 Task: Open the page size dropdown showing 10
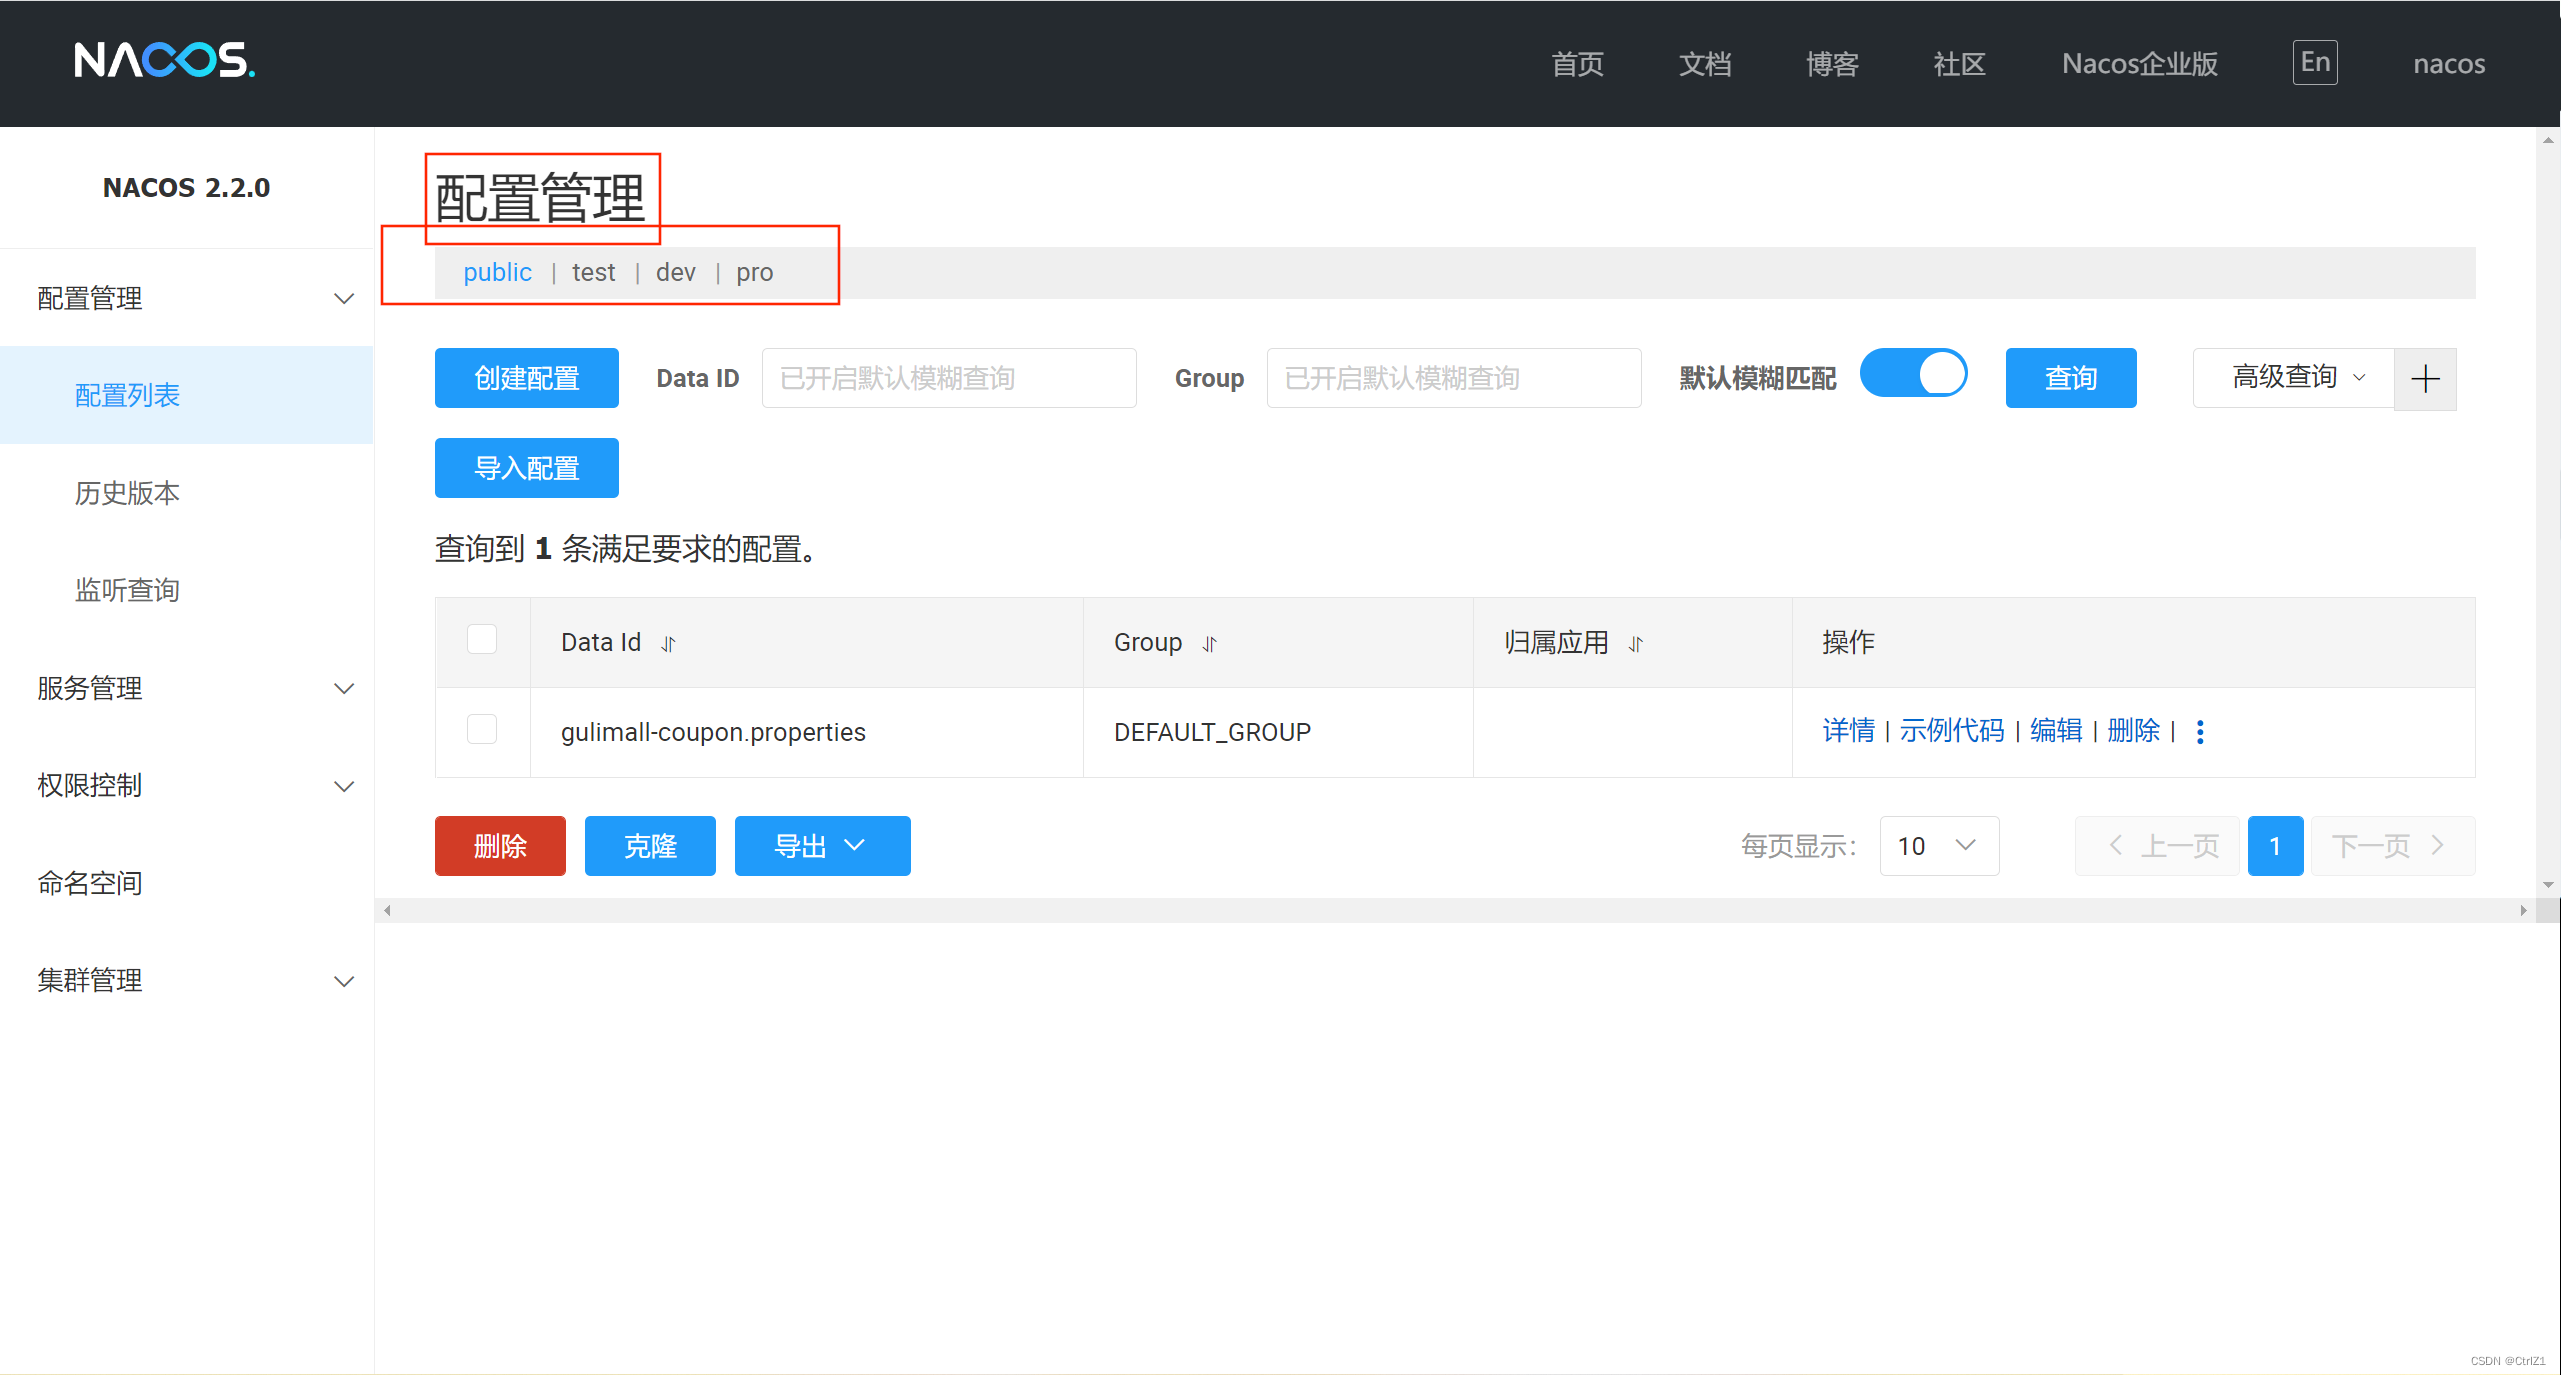pos(1939,846)
